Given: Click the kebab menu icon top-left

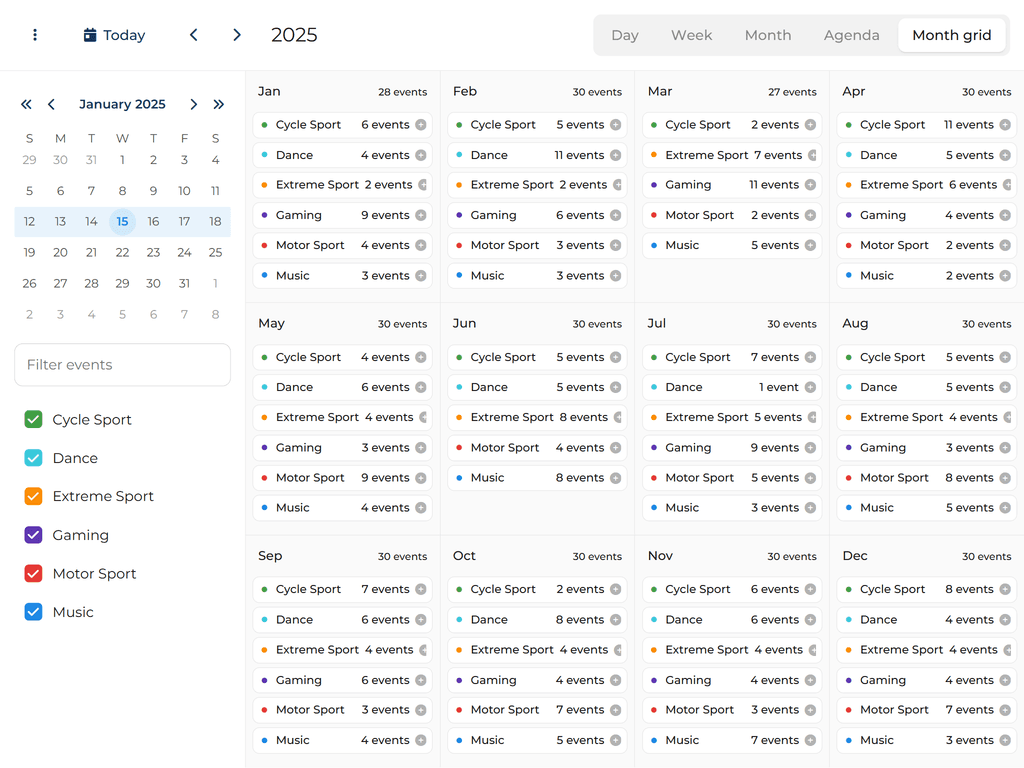Looking at the screenshot, I should [x=35, y=34].
